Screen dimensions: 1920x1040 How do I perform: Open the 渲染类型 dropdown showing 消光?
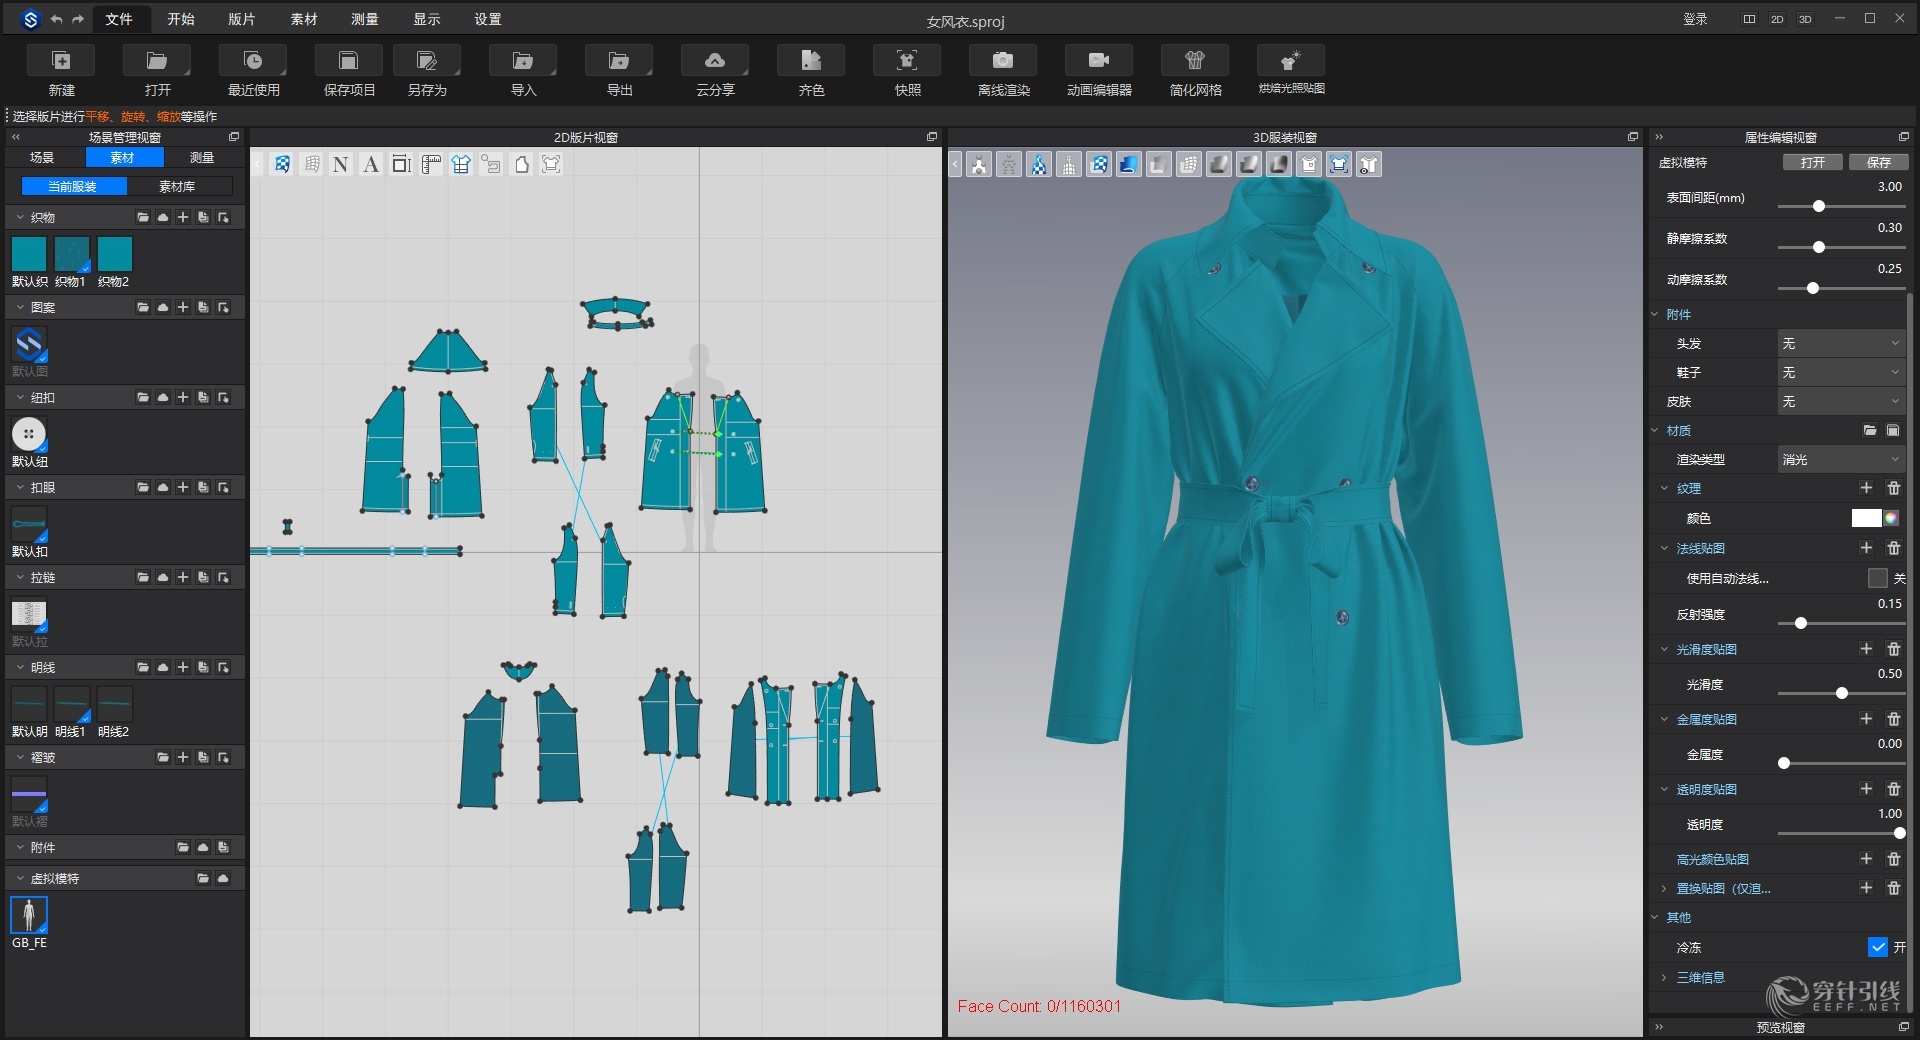1840,459
